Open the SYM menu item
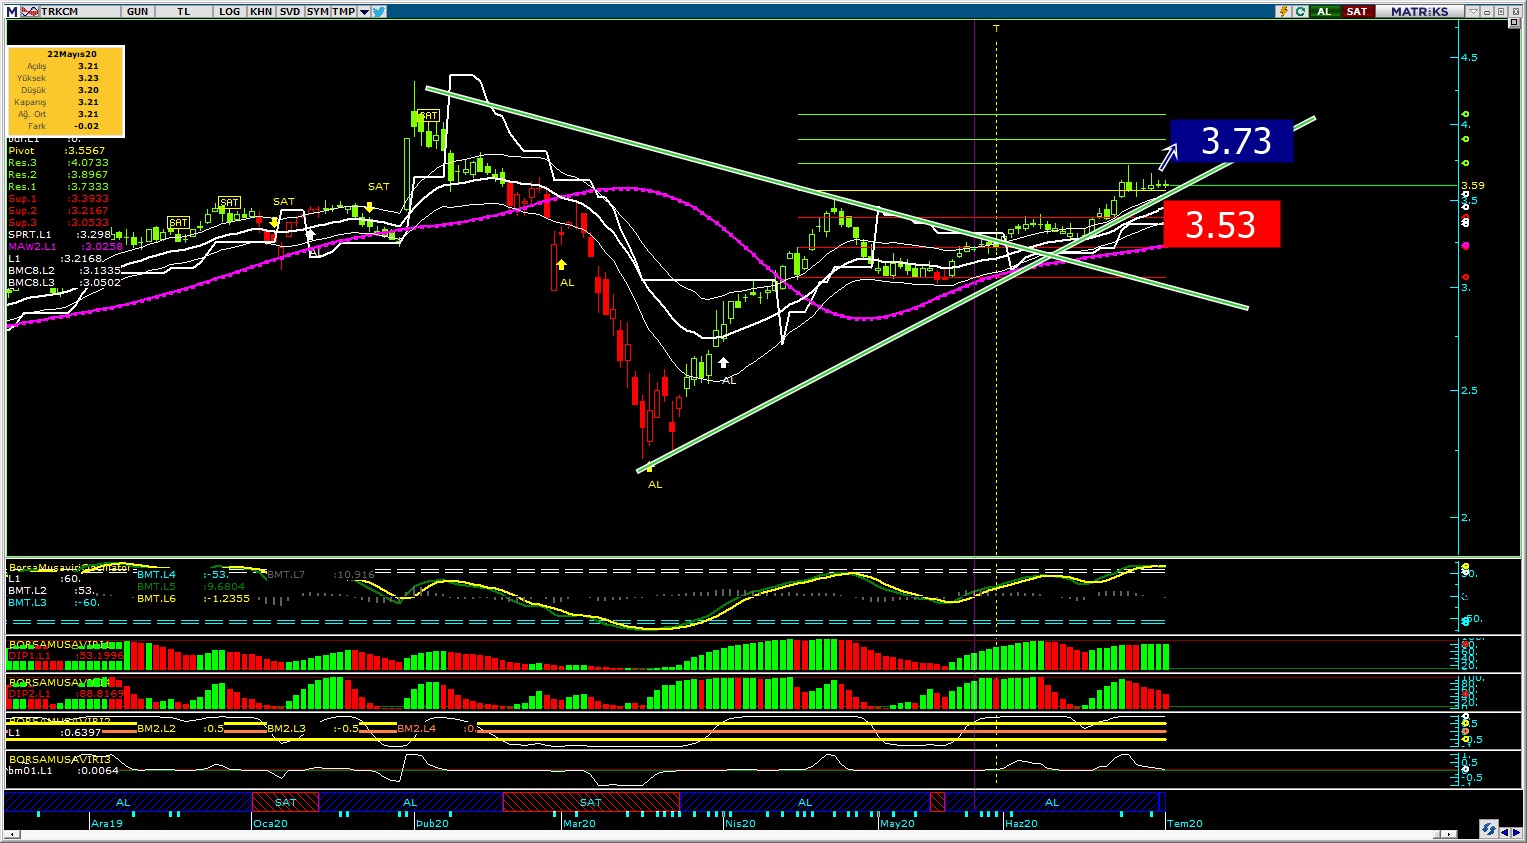Screen dimensions: 1527x843 coord(318,12)
